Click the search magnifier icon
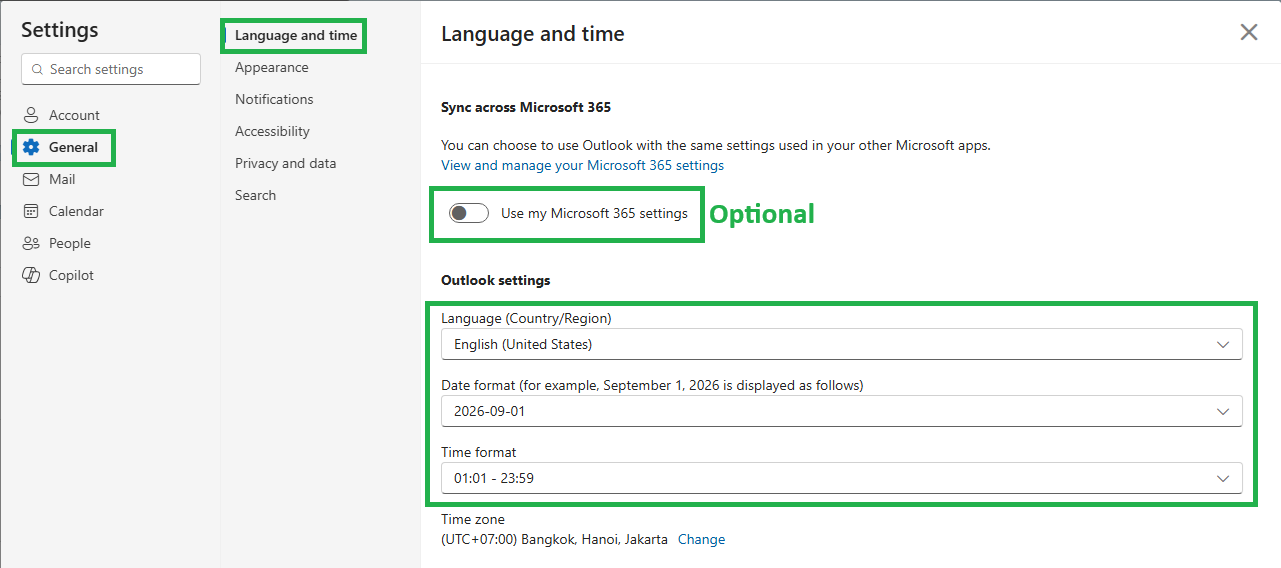Screen dimensions: 1281x568 pyautogui.click(x=38, y=69)
